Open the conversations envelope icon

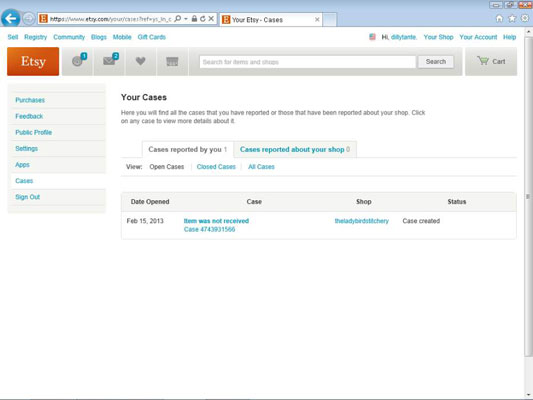(x=109, y=62)
